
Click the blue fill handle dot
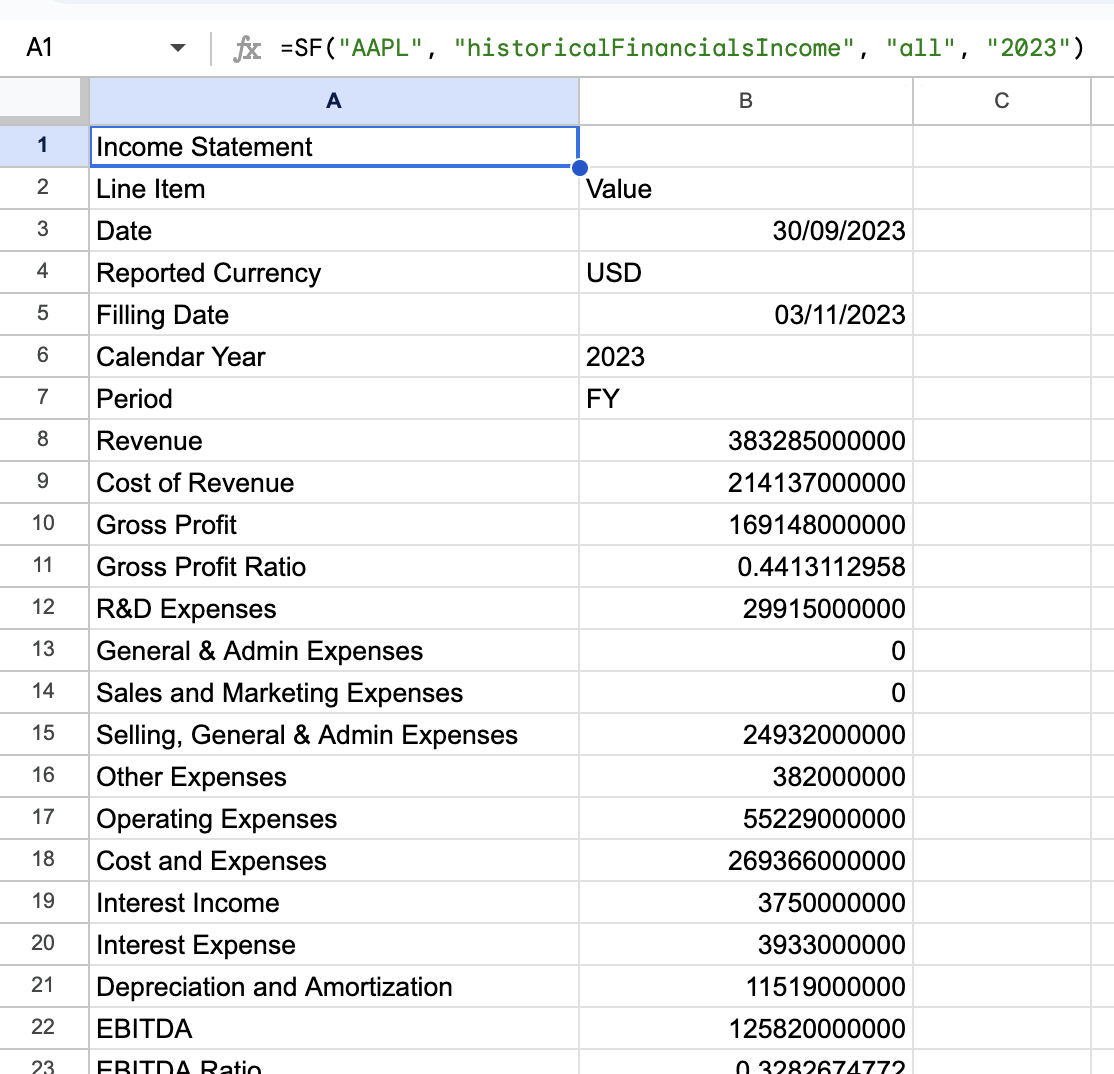(x=580, y=167)
